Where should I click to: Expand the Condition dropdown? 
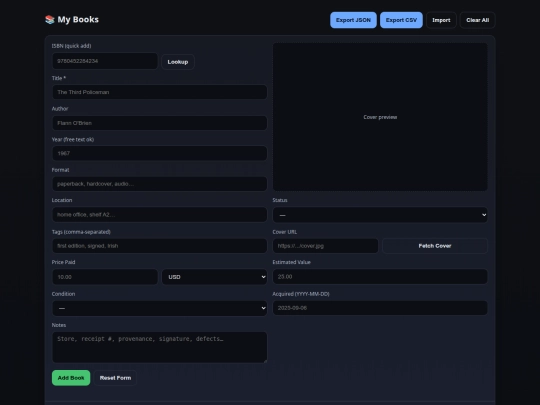coord(159,308)
